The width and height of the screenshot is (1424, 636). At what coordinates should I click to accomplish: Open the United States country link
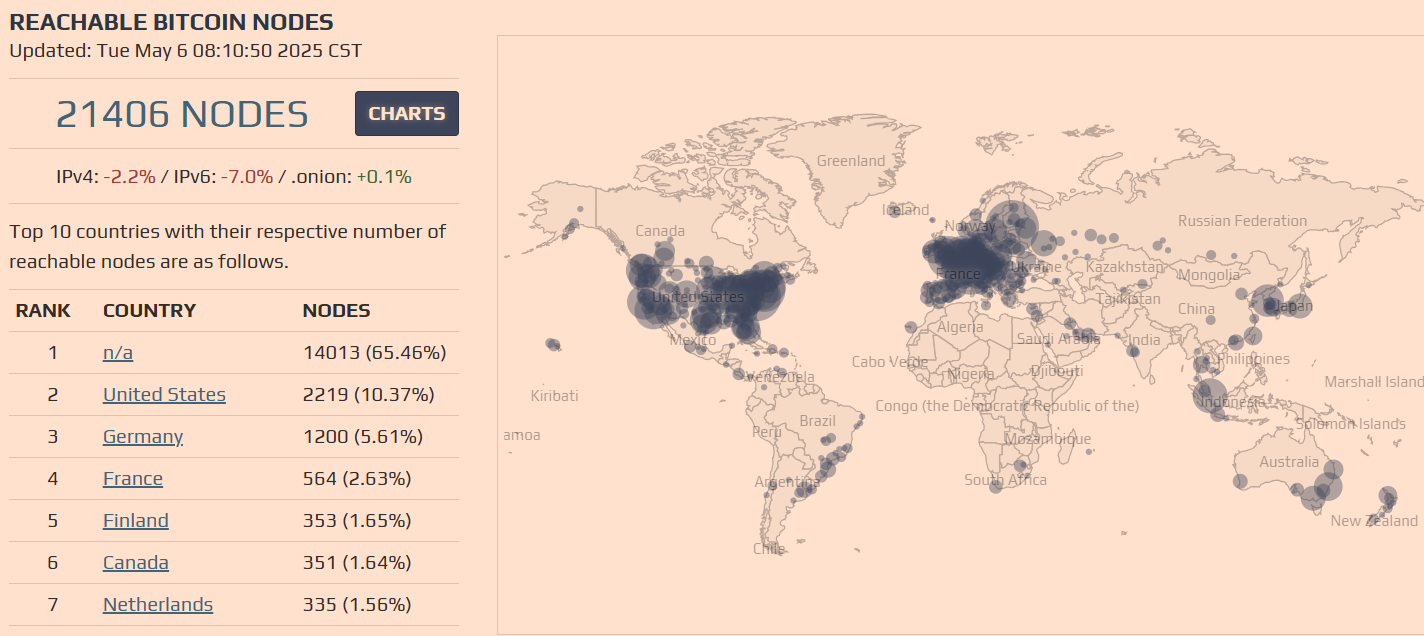click(x=164, y=395)
